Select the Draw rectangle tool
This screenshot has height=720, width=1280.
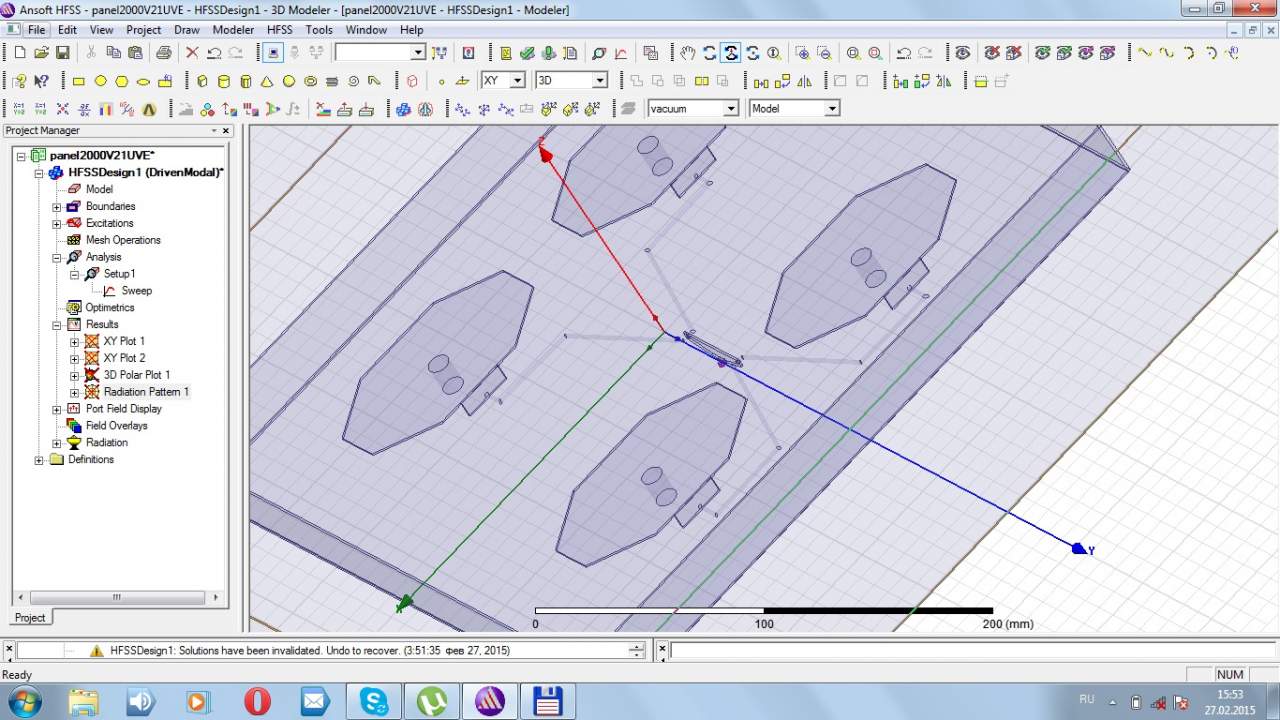[x=79, y=81]
